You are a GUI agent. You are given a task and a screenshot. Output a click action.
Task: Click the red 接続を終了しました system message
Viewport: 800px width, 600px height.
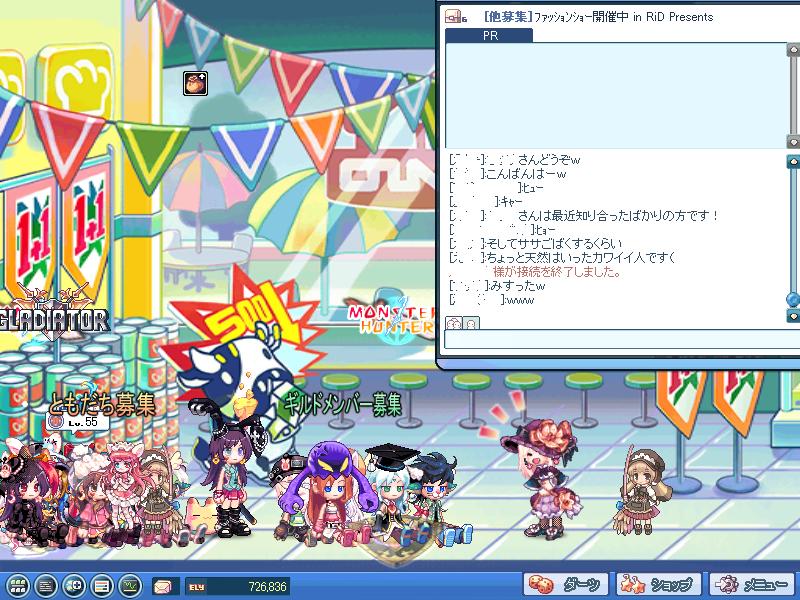[557, 272]
